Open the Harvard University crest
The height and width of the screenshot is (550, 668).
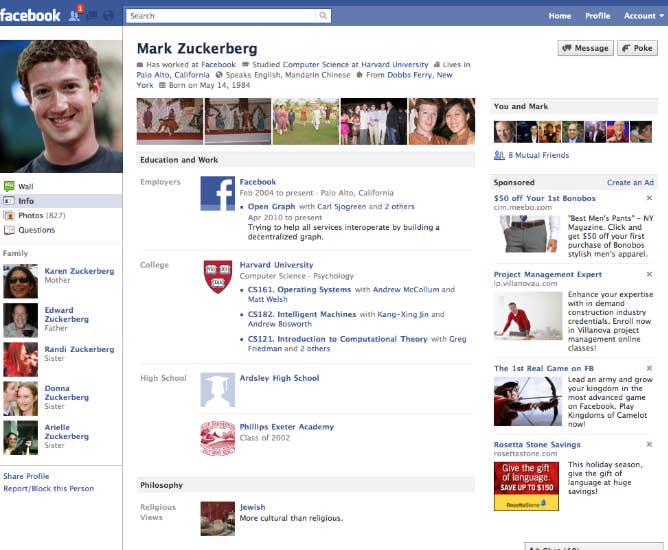pos(218,276)
